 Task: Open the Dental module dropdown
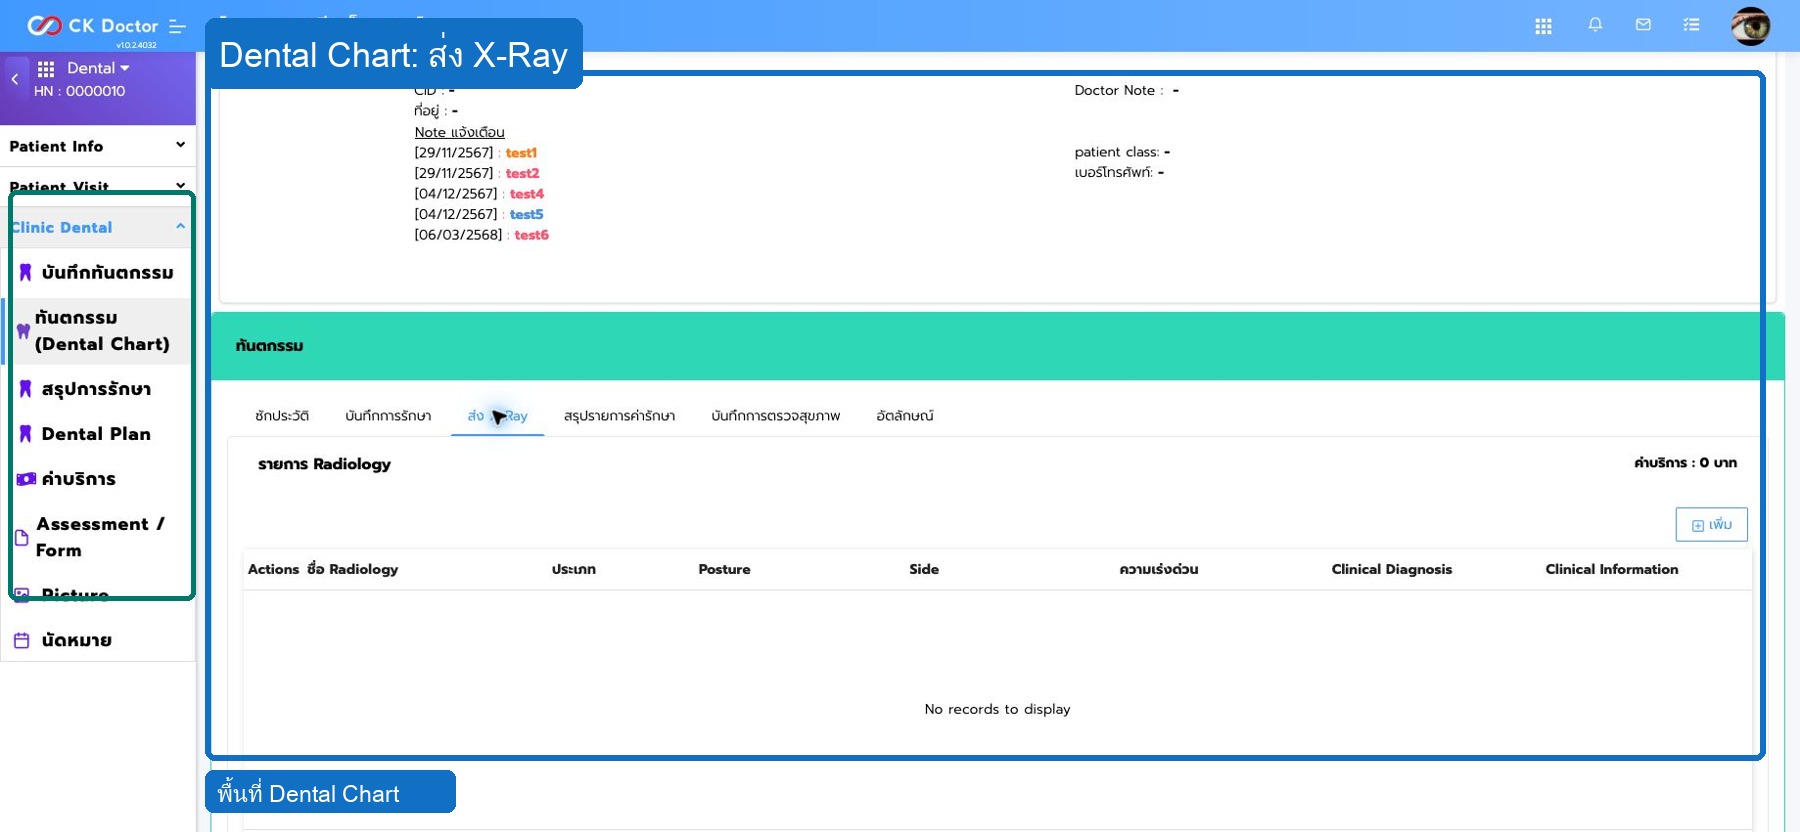98,68
